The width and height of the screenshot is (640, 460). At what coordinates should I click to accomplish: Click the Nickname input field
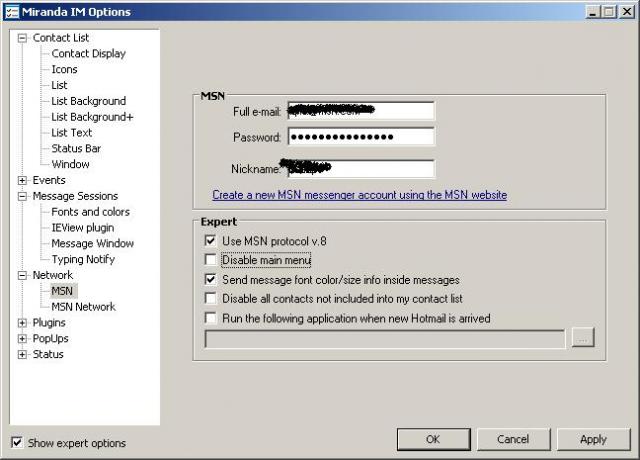tap(361, 169)
